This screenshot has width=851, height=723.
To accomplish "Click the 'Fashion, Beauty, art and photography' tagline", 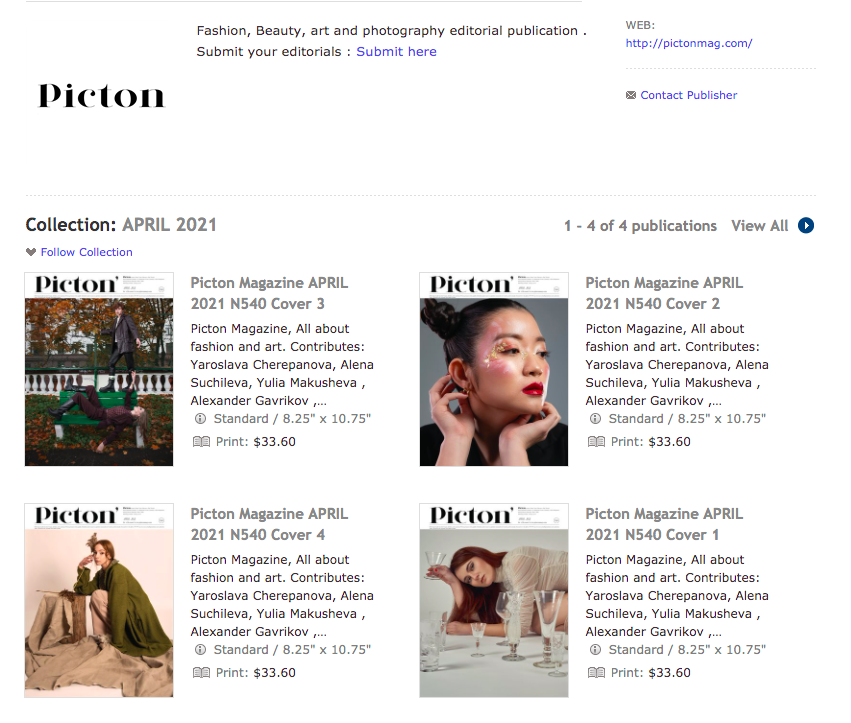I will tap(391, 30).
